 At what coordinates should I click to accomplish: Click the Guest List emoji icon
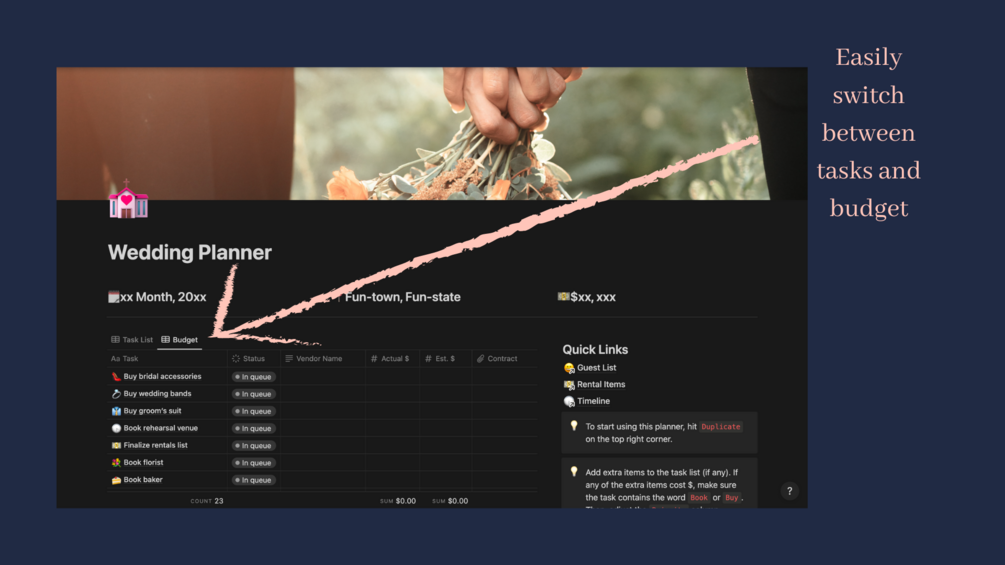pyautogui.click(x=569, y=368)
